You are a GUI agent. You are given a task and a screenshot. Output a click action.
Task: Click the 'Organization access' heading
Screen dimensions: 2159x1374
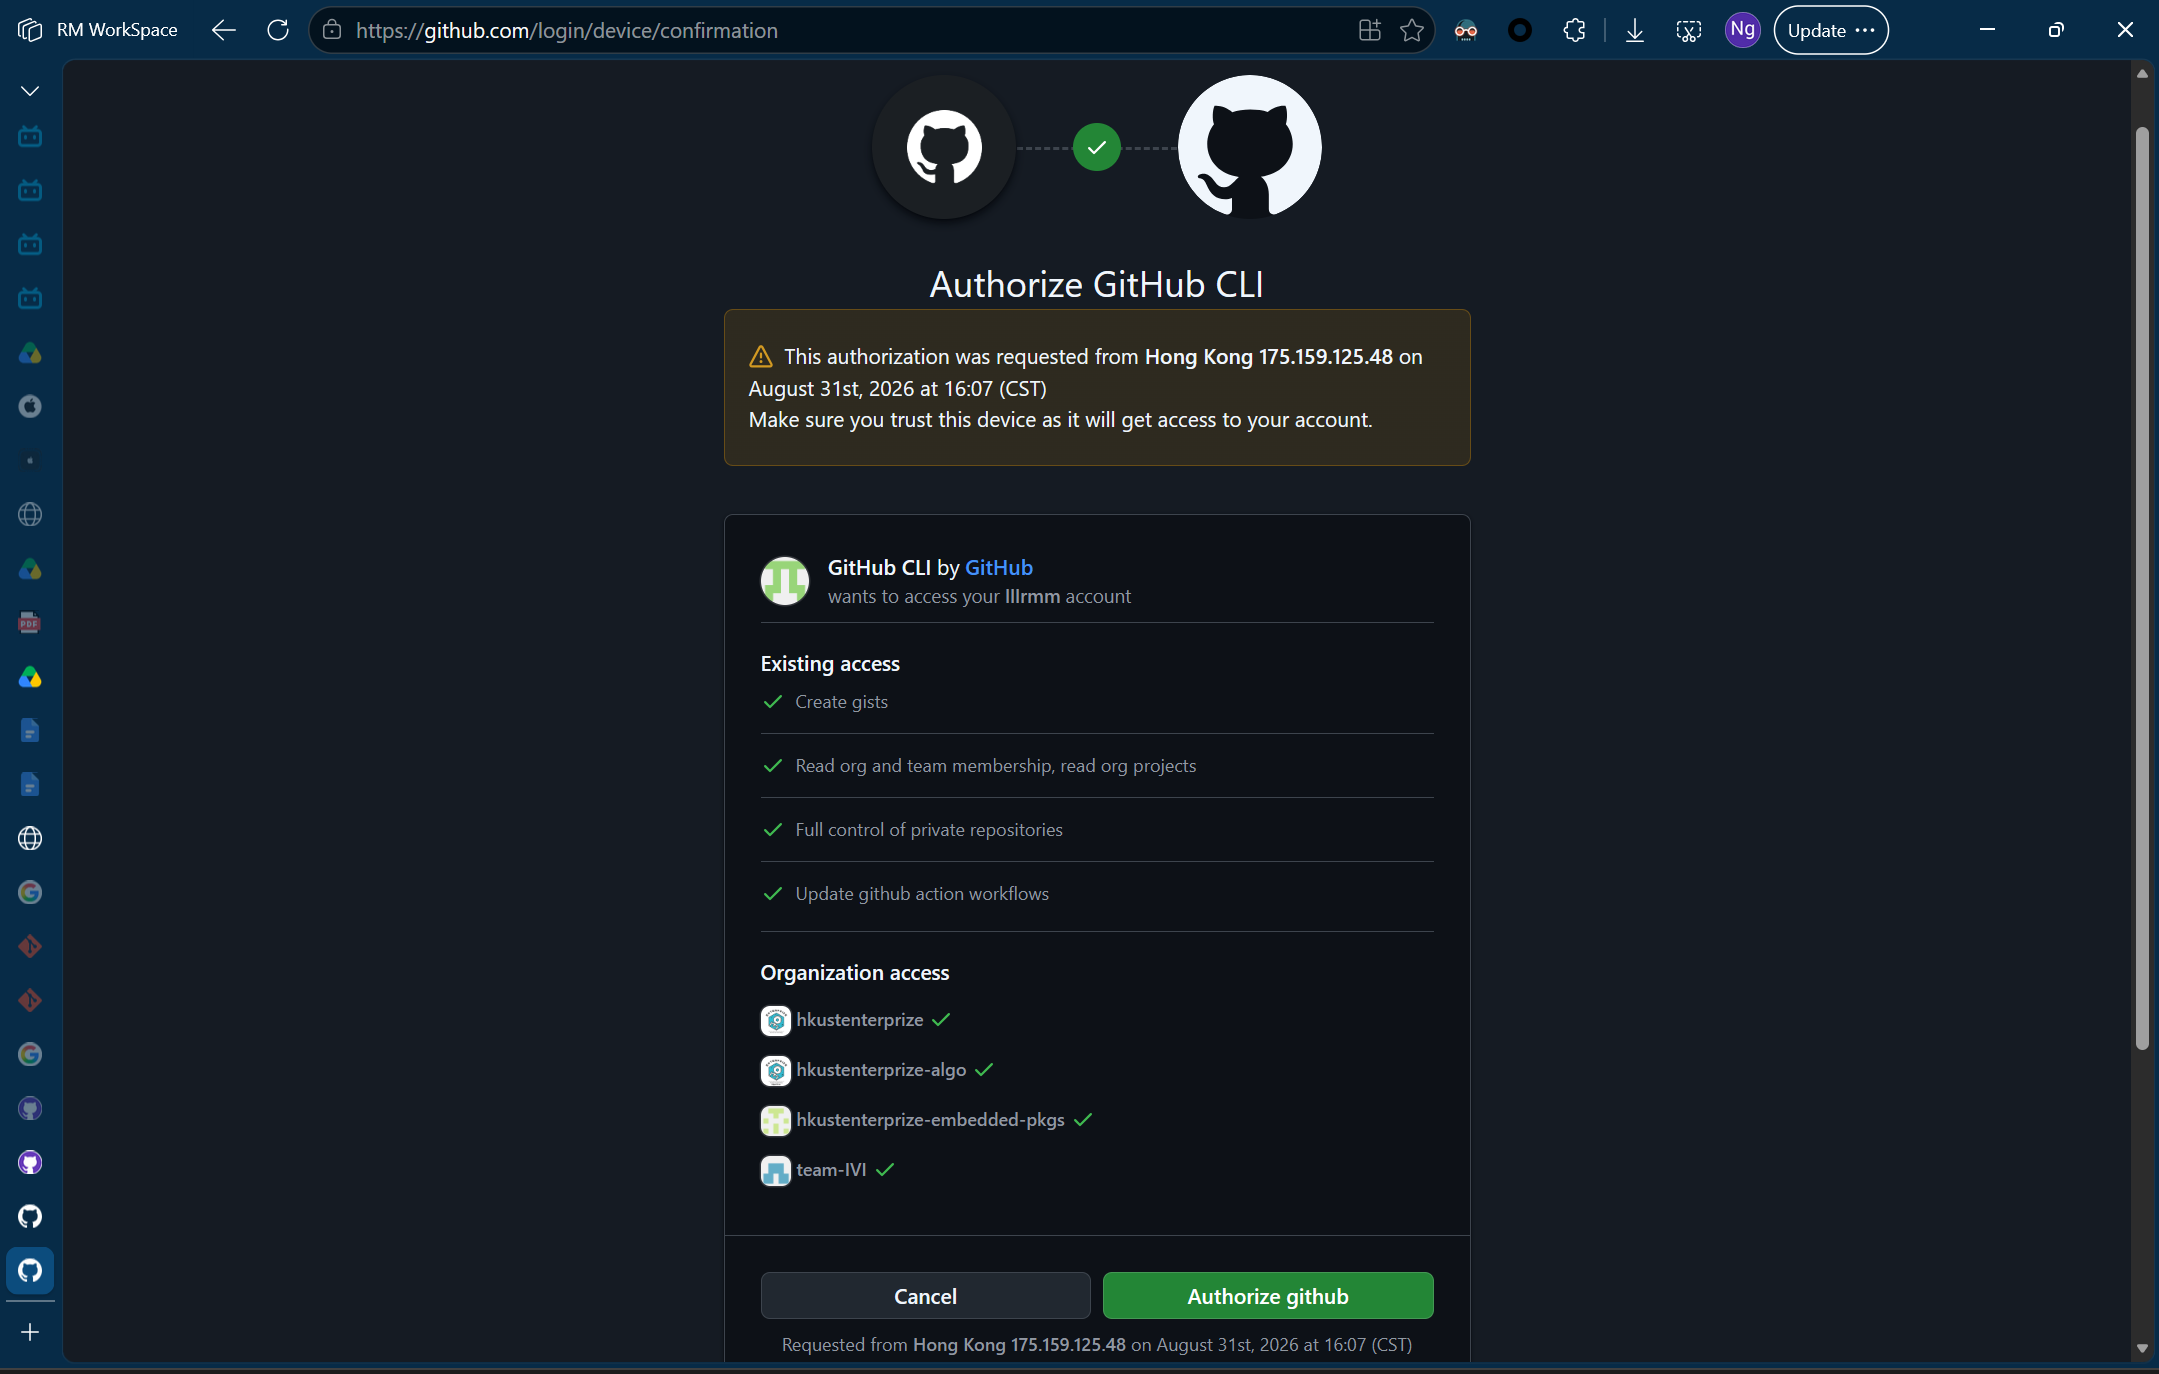[x=855, y=973]
